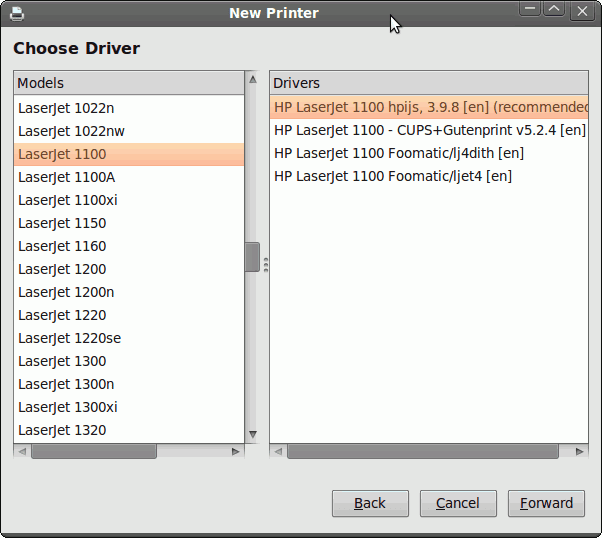Click Forward to continue
This screenshot has height=538, width=602.
coord(546,503)
